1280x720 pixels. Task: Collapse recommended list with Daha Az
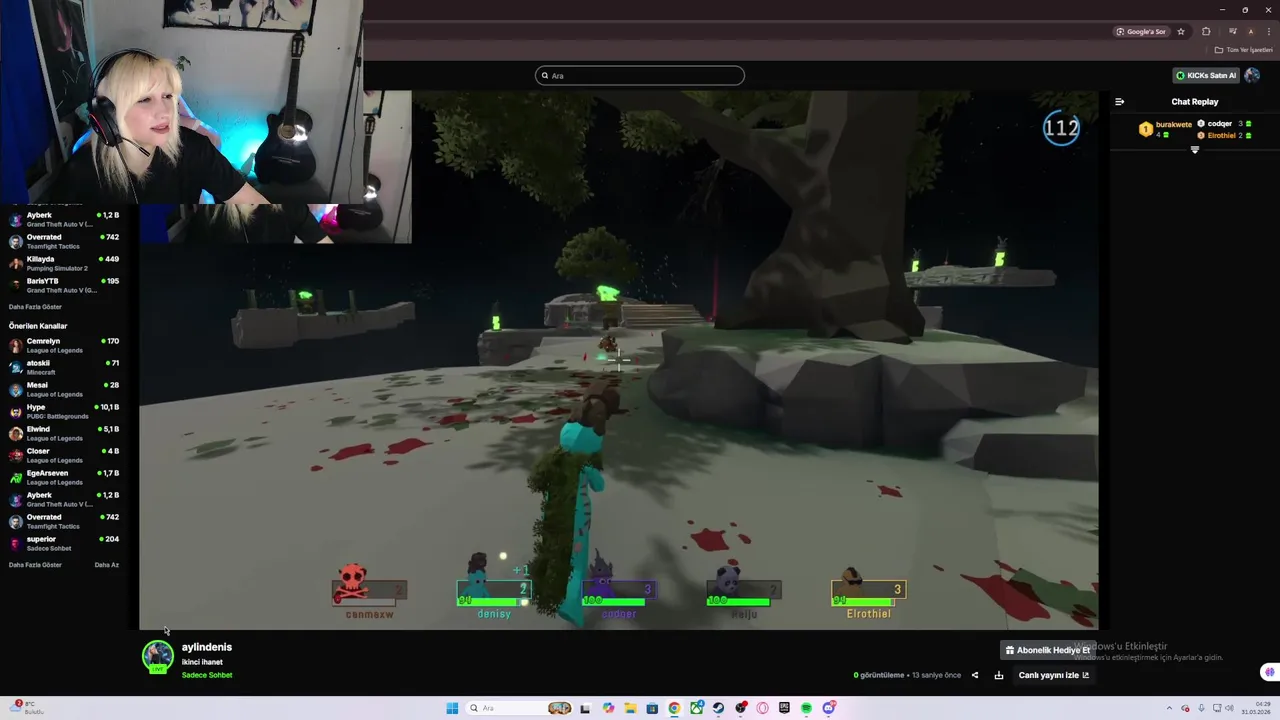106,565
